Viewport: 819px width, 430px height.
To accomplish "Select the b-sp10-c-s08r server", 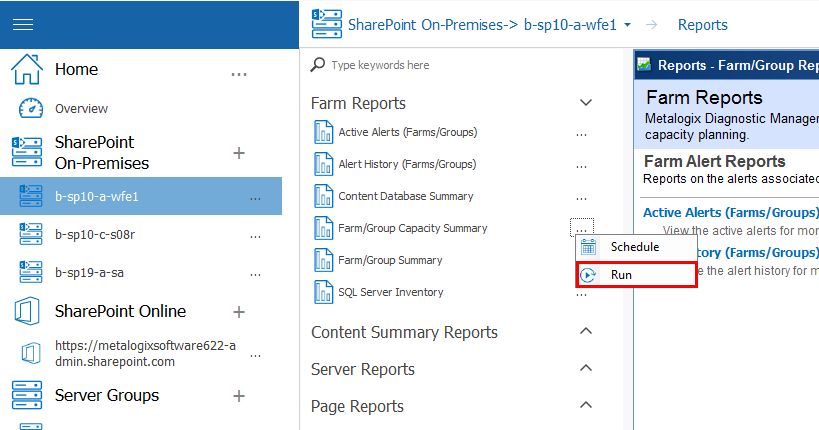I will coord(97,234).
